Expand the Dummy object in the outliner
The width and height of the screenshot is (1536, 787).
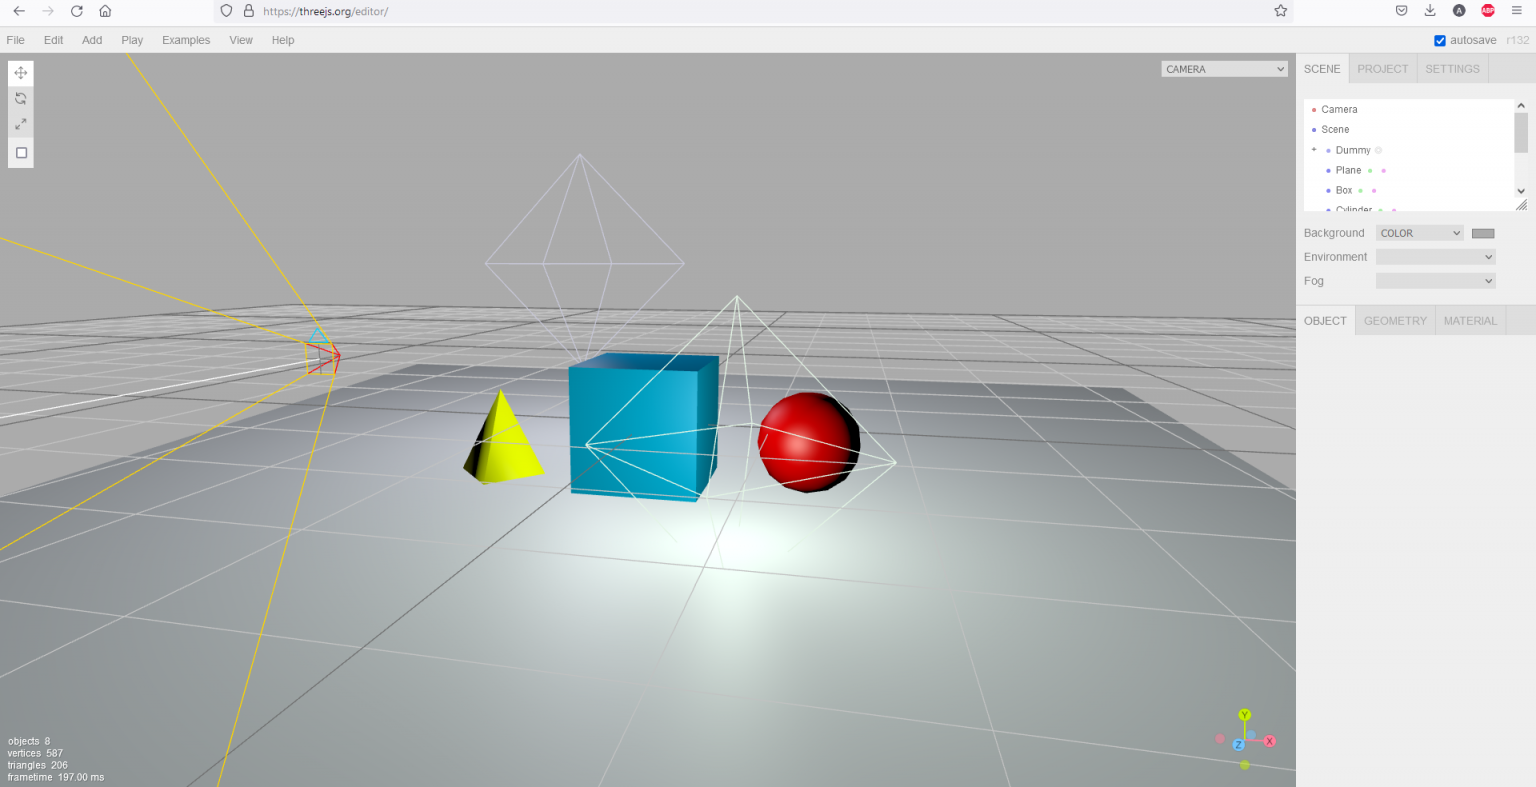tap(1314, 149)
